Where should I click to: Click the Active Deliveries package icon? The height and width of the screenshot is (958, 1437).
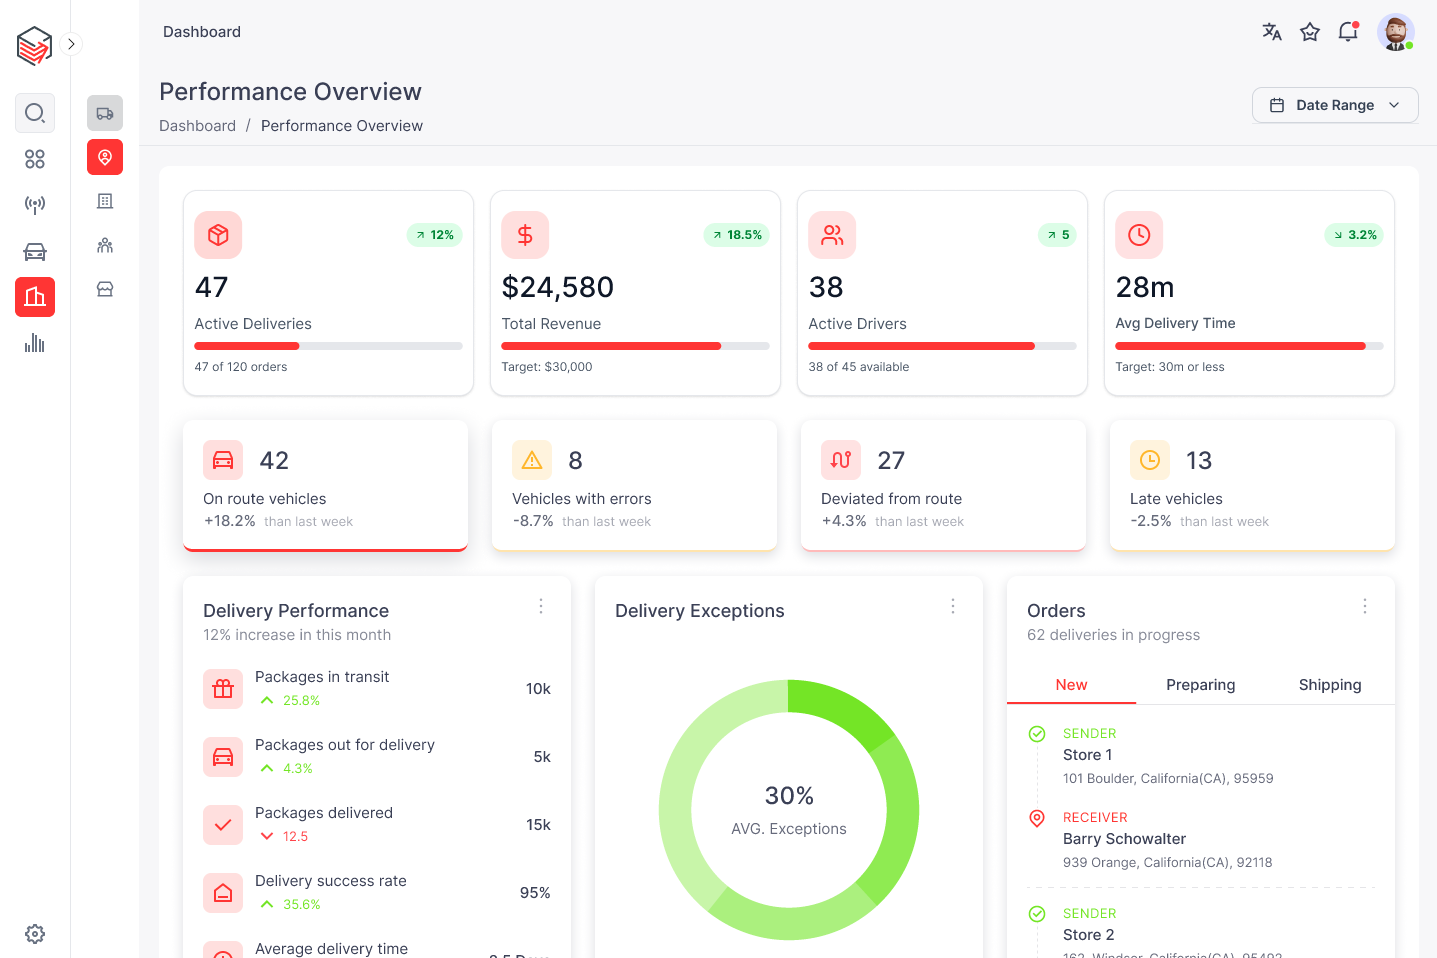point(218,235)
